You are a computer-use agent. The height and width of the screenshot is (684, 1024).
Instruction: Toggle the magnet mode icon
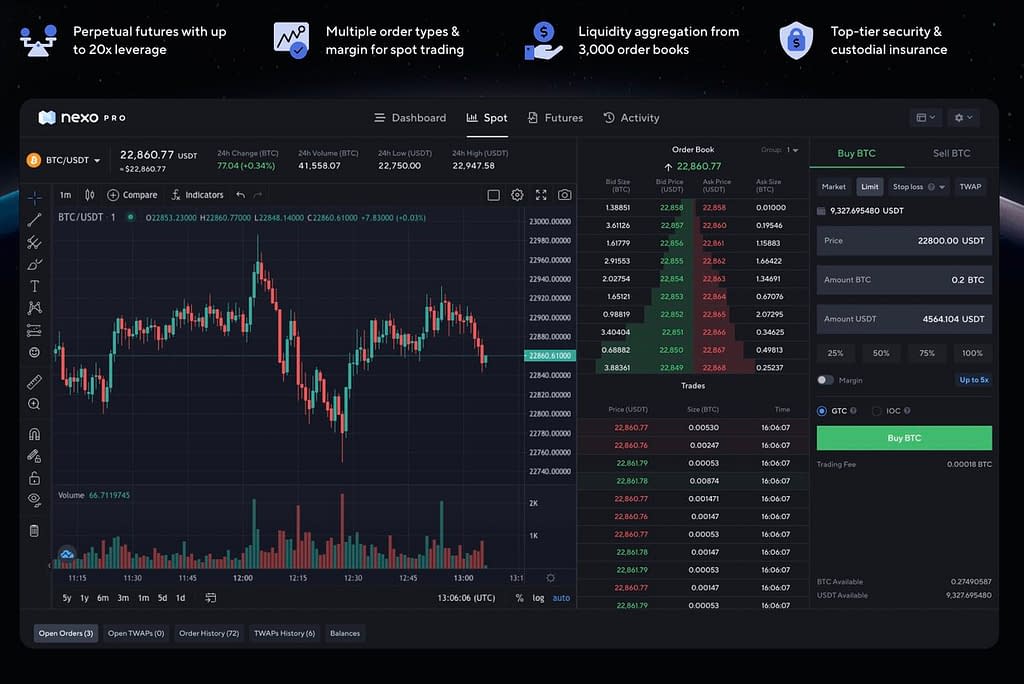pyautogui.click(x=35, y=434)
